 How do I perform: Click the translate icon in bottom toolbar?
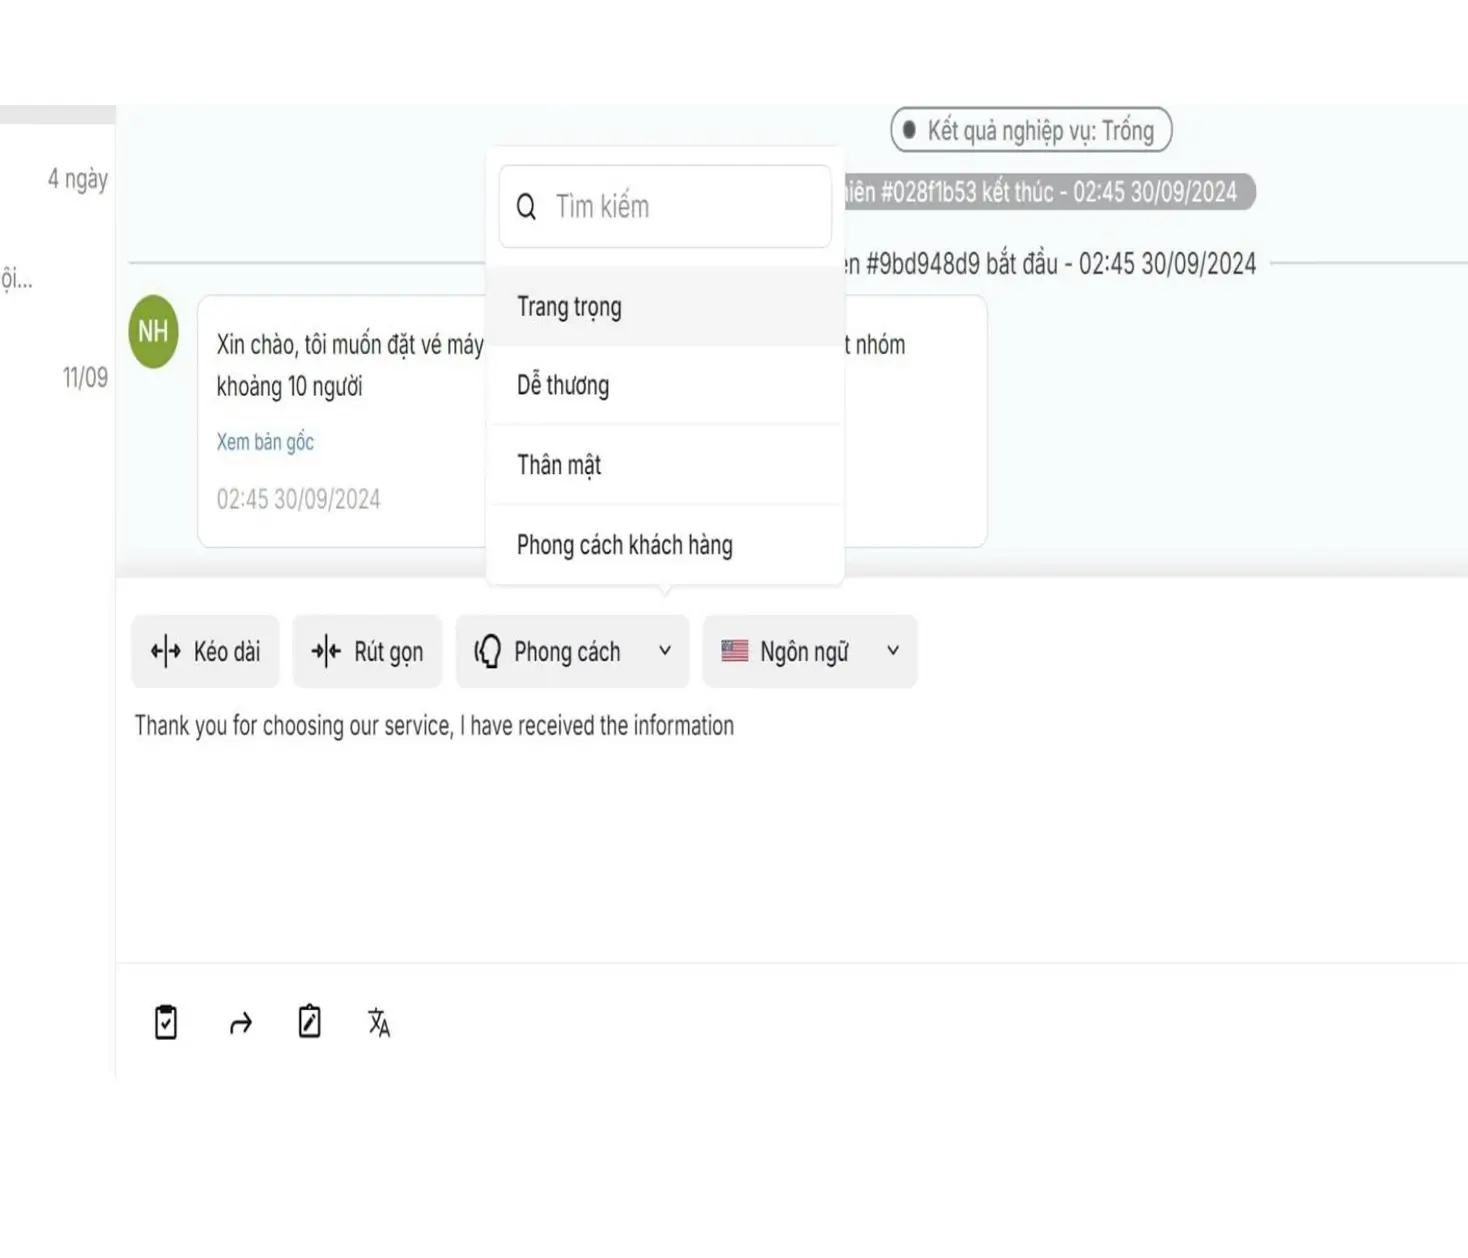click(x=379, y=1022)
